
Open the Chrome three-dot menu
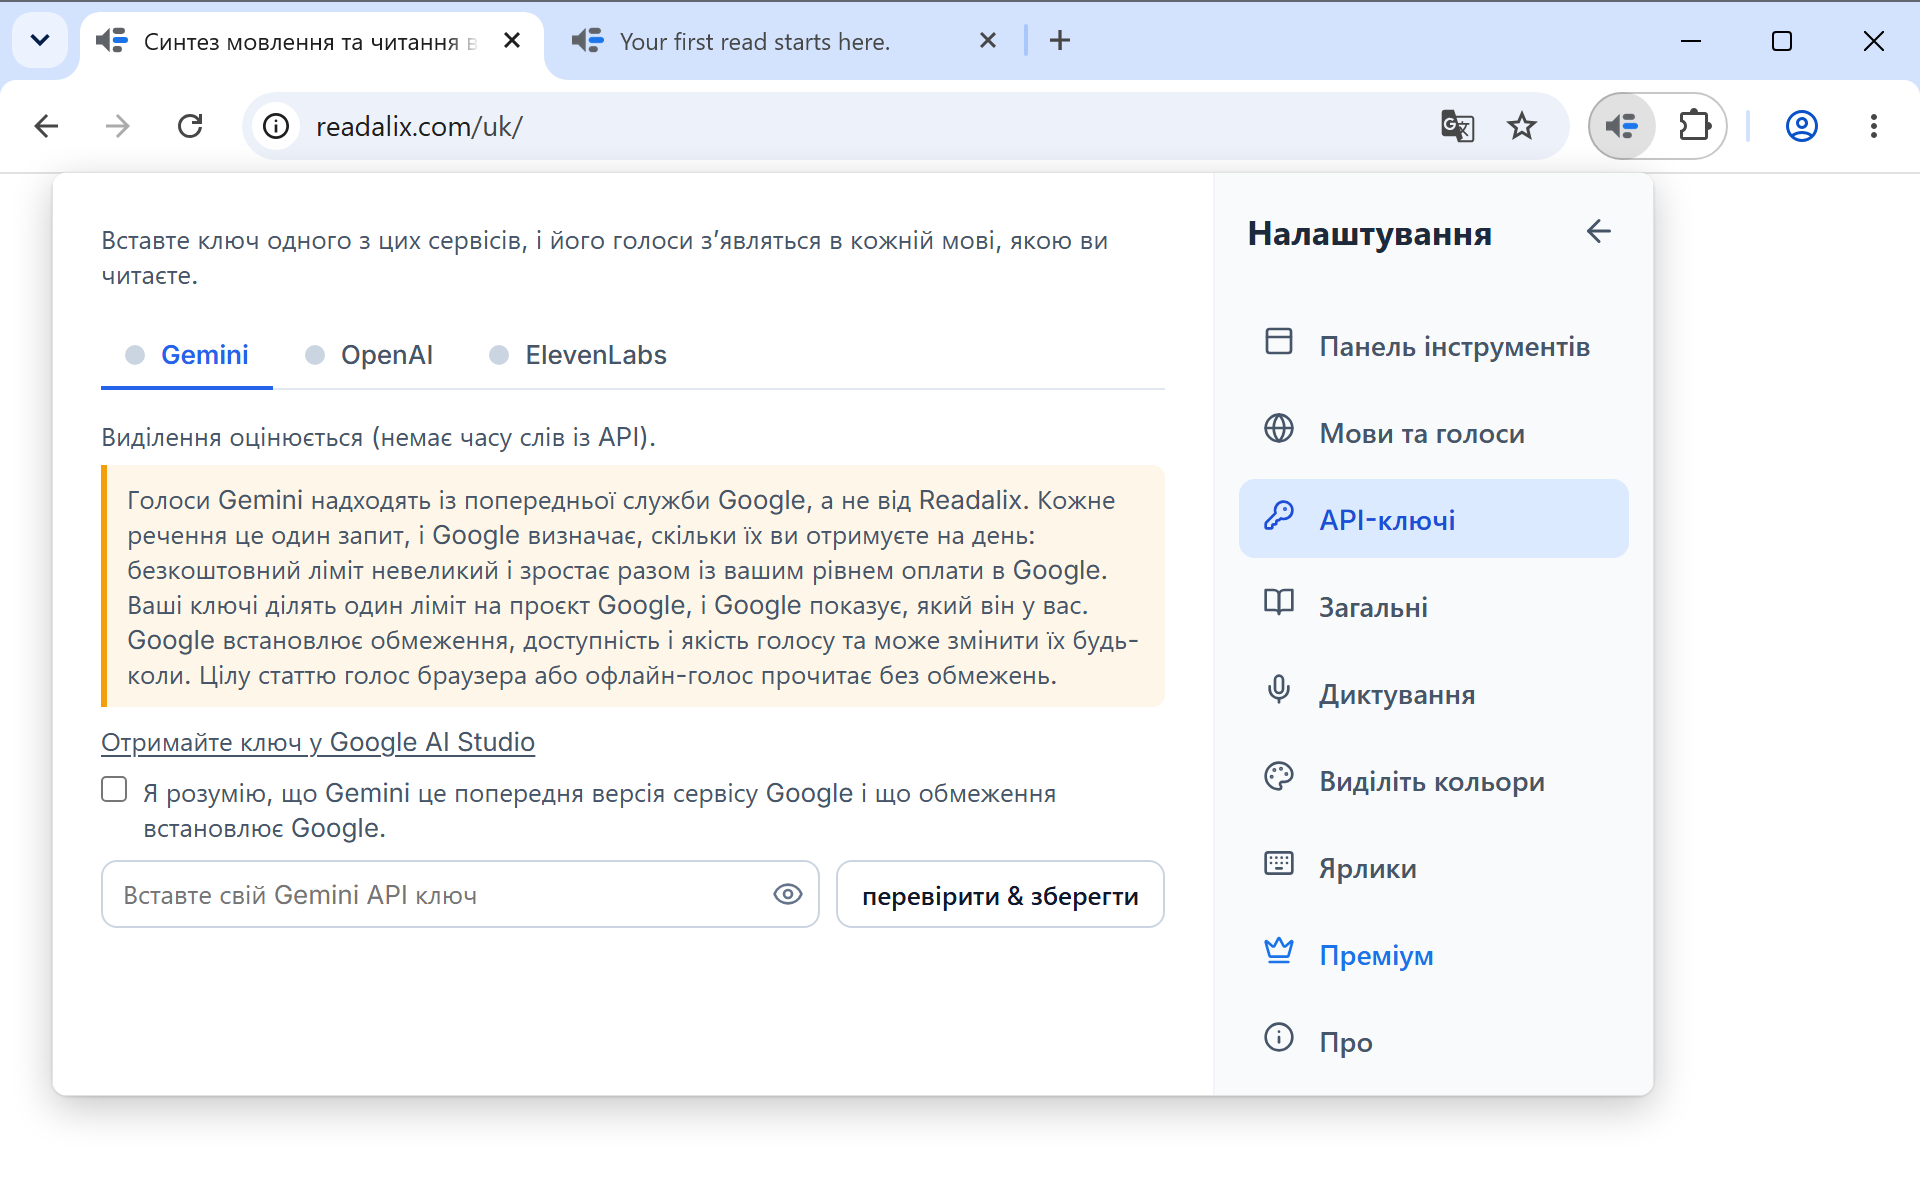click(1874, 126)
